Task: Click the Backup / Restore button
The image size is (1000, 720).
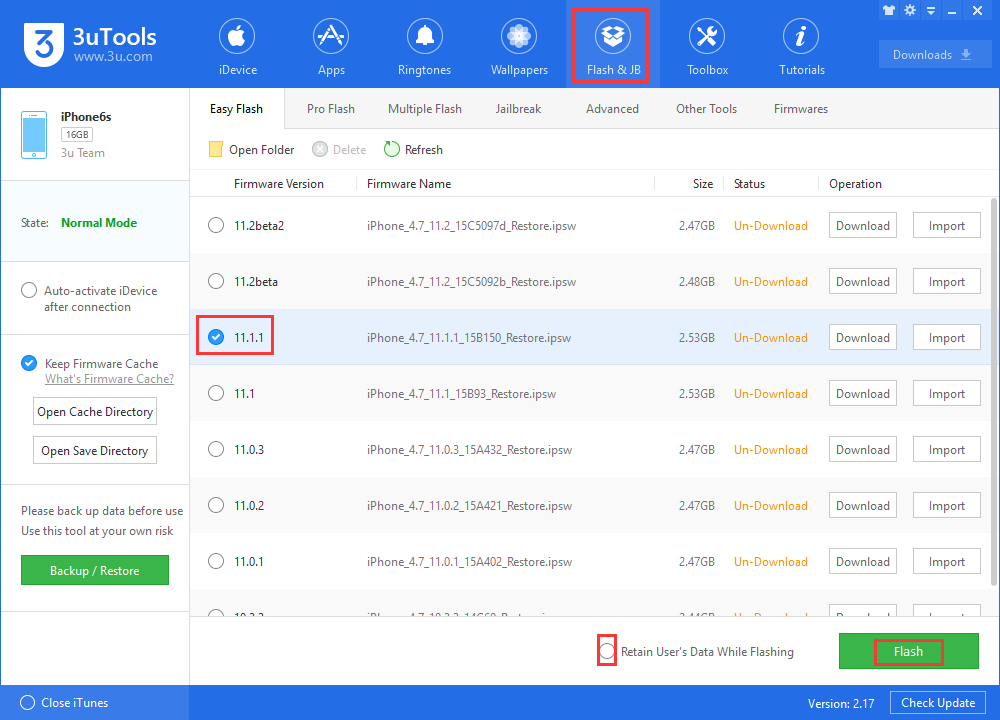Action: 95,570
